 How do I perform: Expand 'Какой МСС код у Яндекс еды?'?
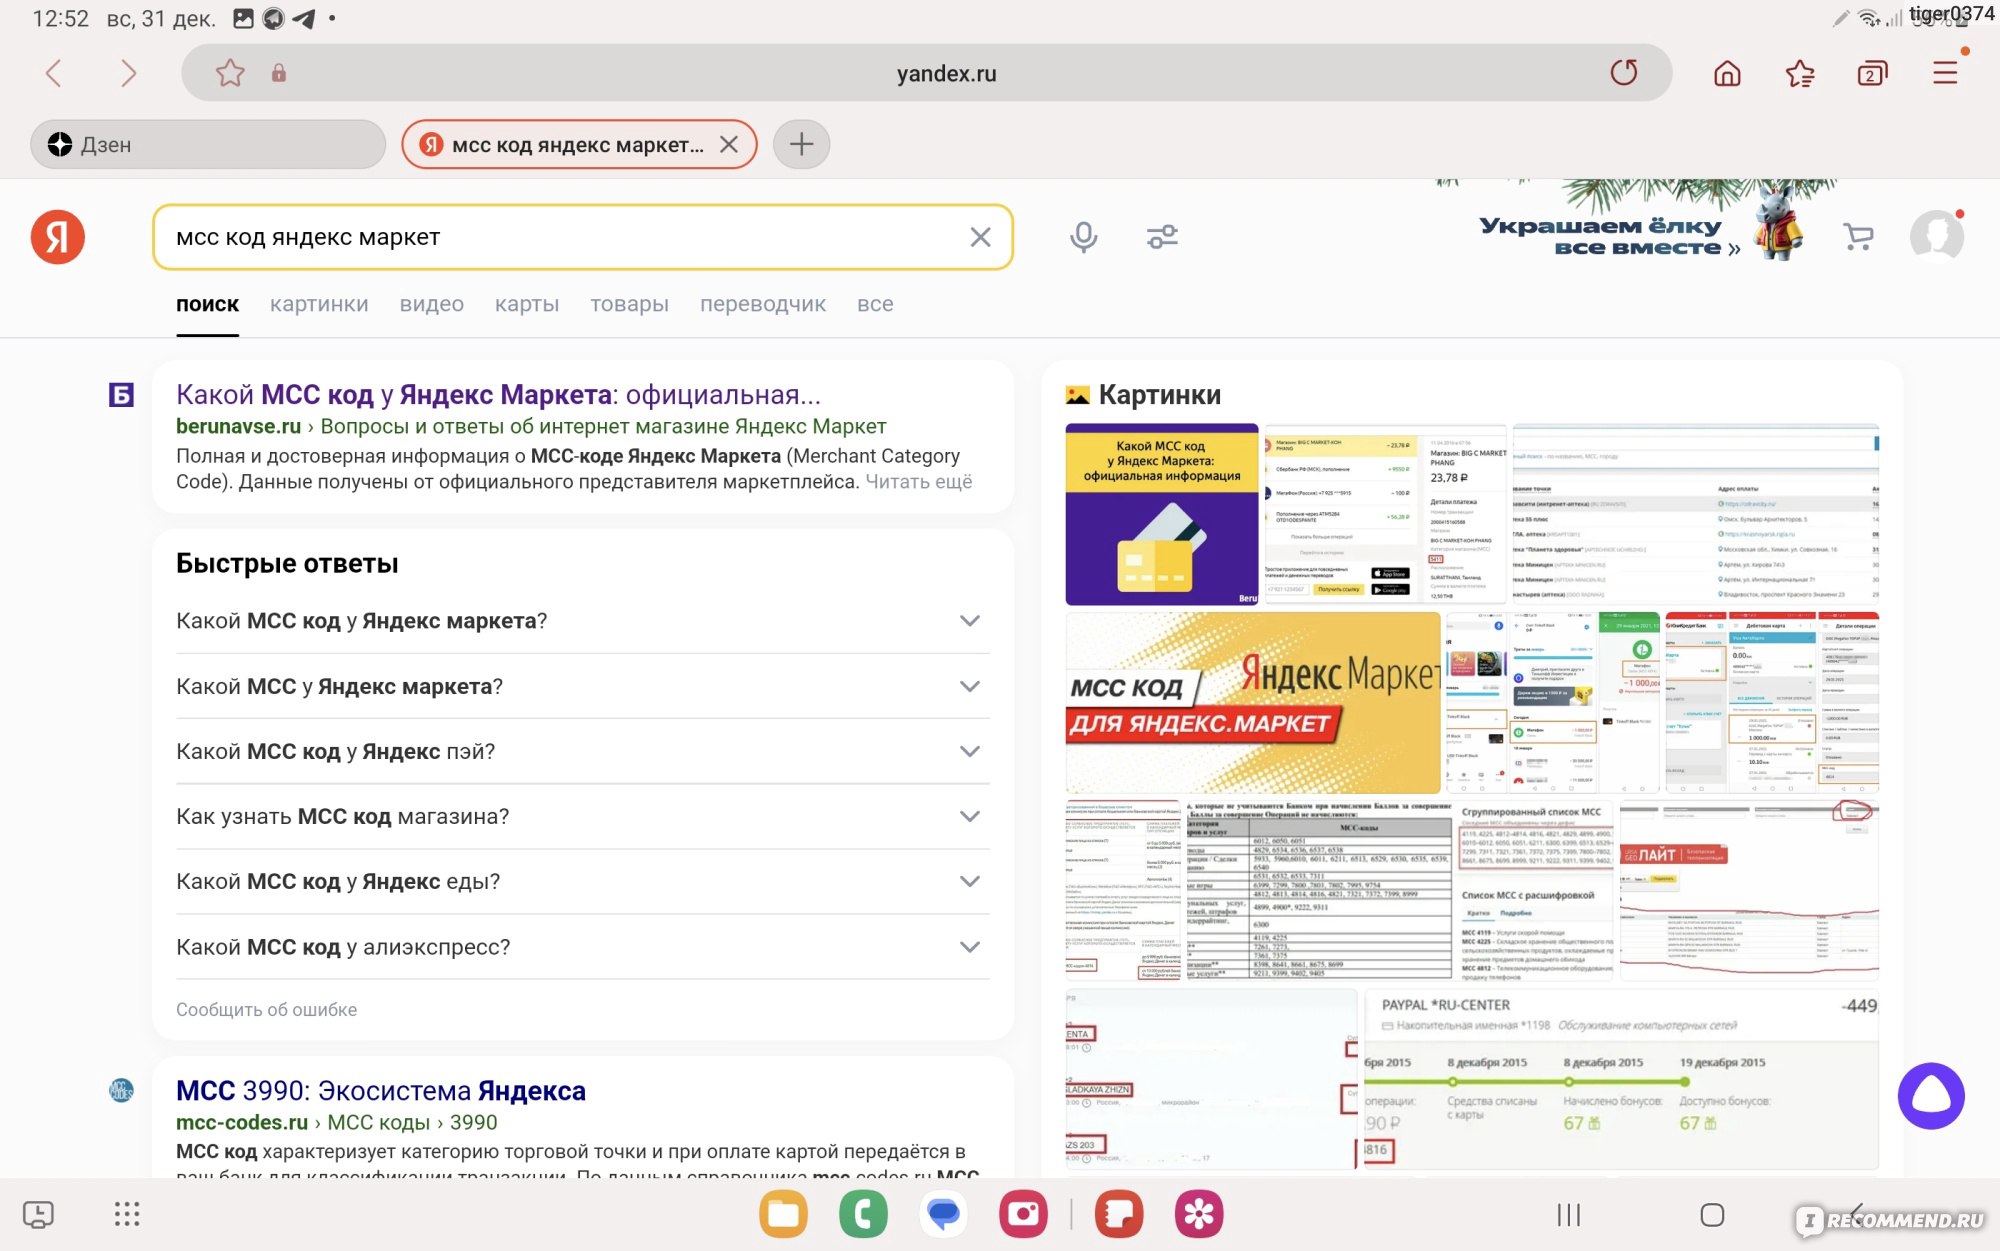[x=583, y=881]
